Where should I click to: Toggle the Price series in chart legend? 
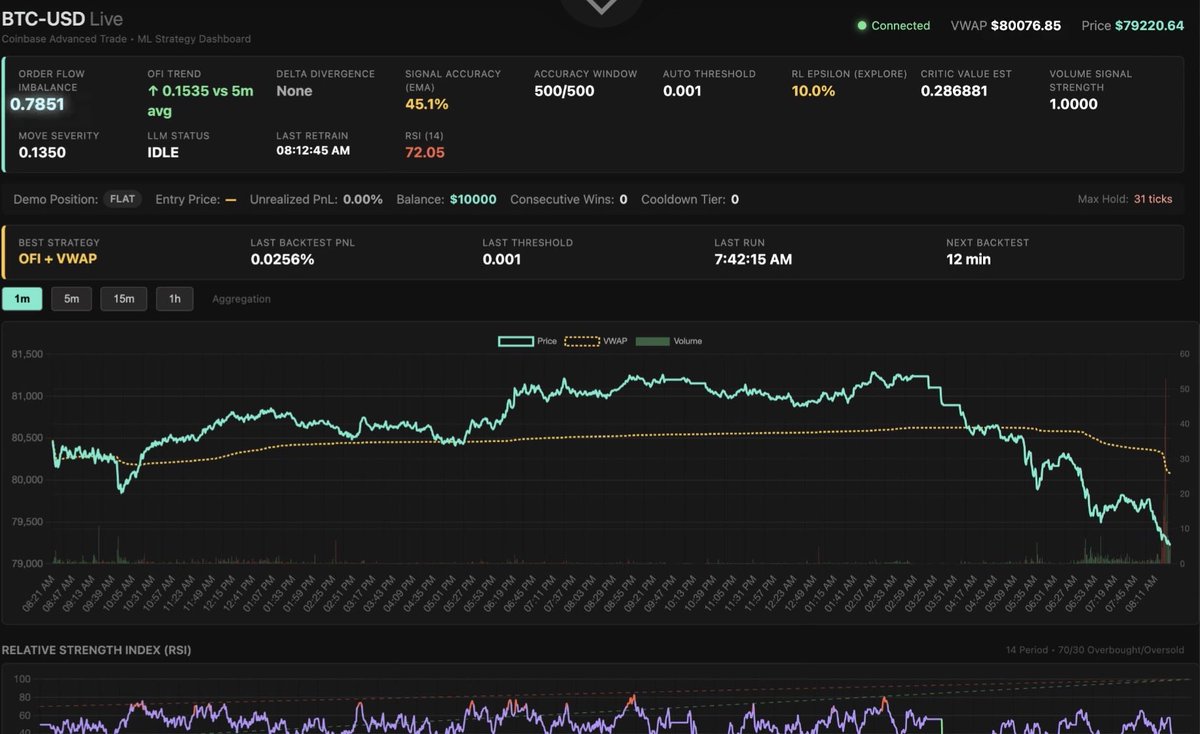pos(528,341)
